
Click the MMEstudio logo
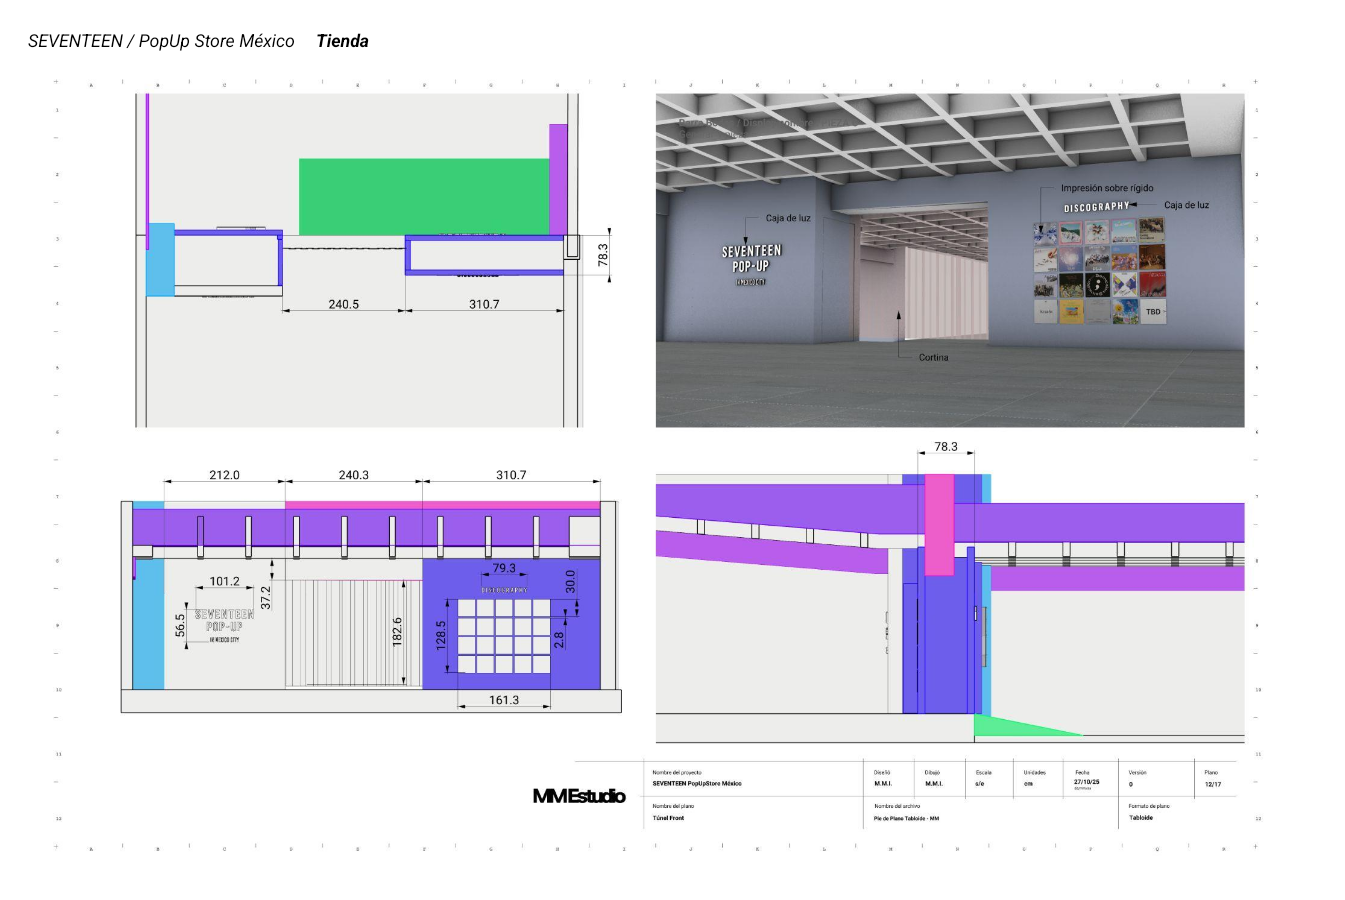(579, 796)
